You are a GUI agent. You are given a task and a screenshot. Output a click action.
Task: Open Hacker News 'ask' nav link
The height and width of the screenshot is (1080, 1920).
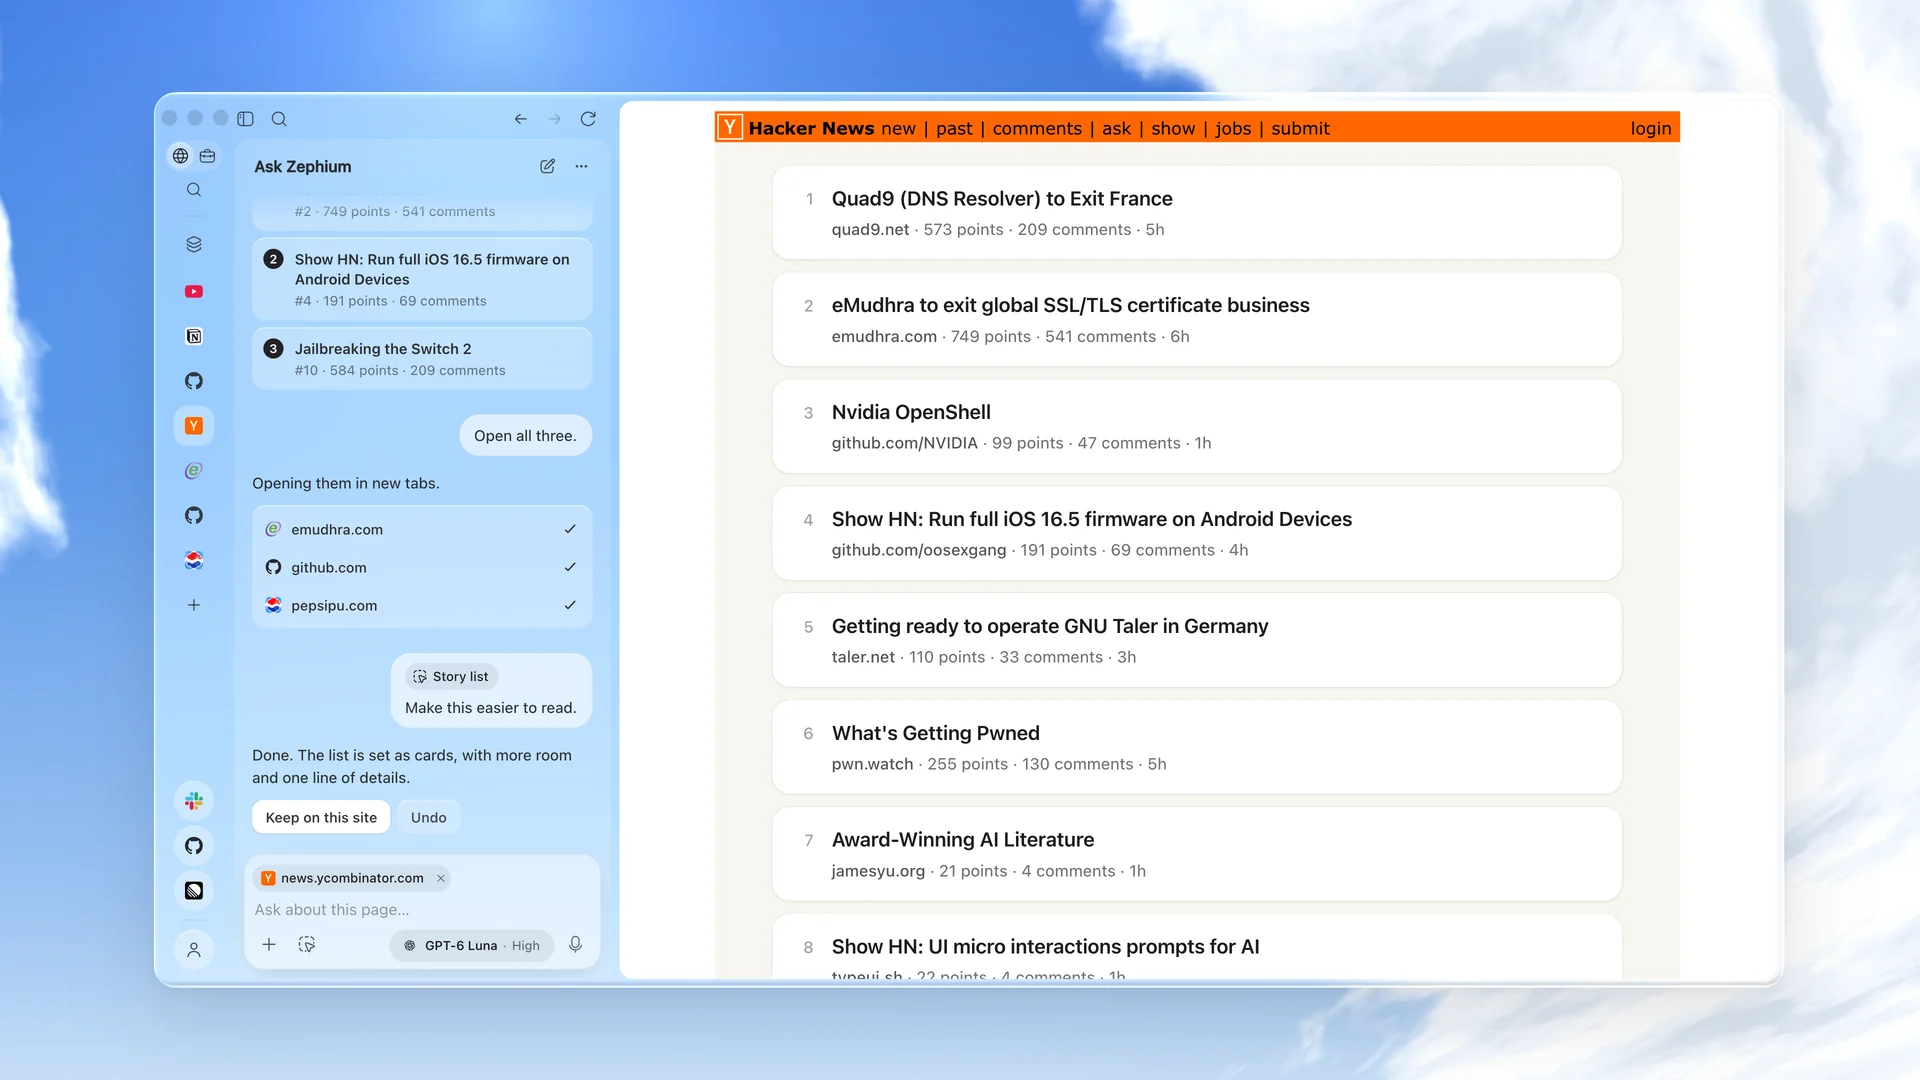pyautogui.click(x=1116, y=128)
